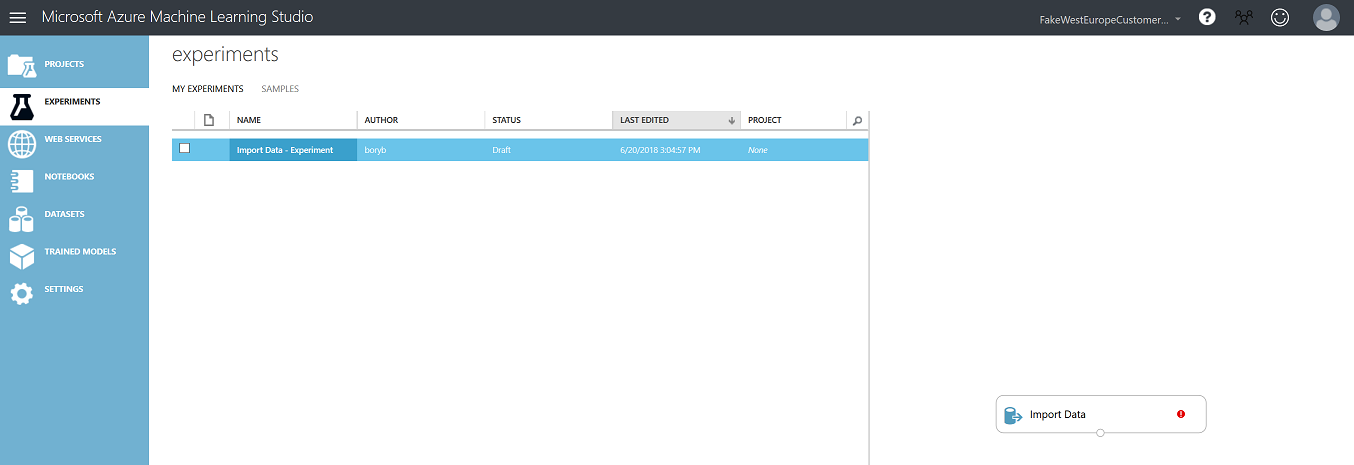This screenshot has height=465, width=1354.
Task: Switch to the Samples tab
Action: click(x=280, y=89)
